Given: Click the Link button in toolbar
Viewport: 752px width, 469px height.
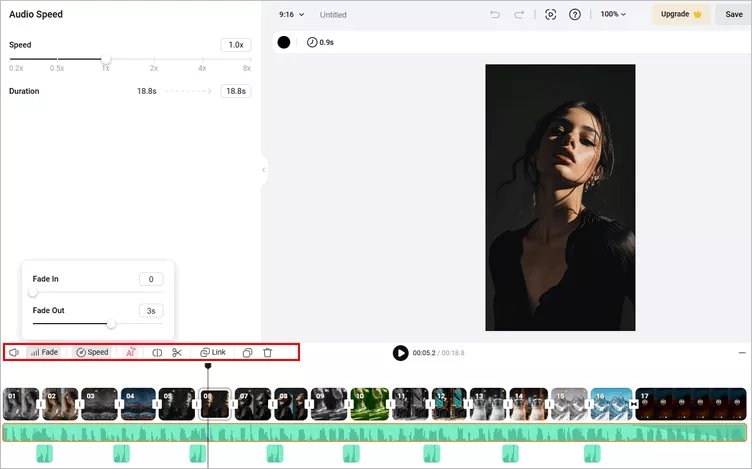Looking at the screenshot, I should point(212,352).
